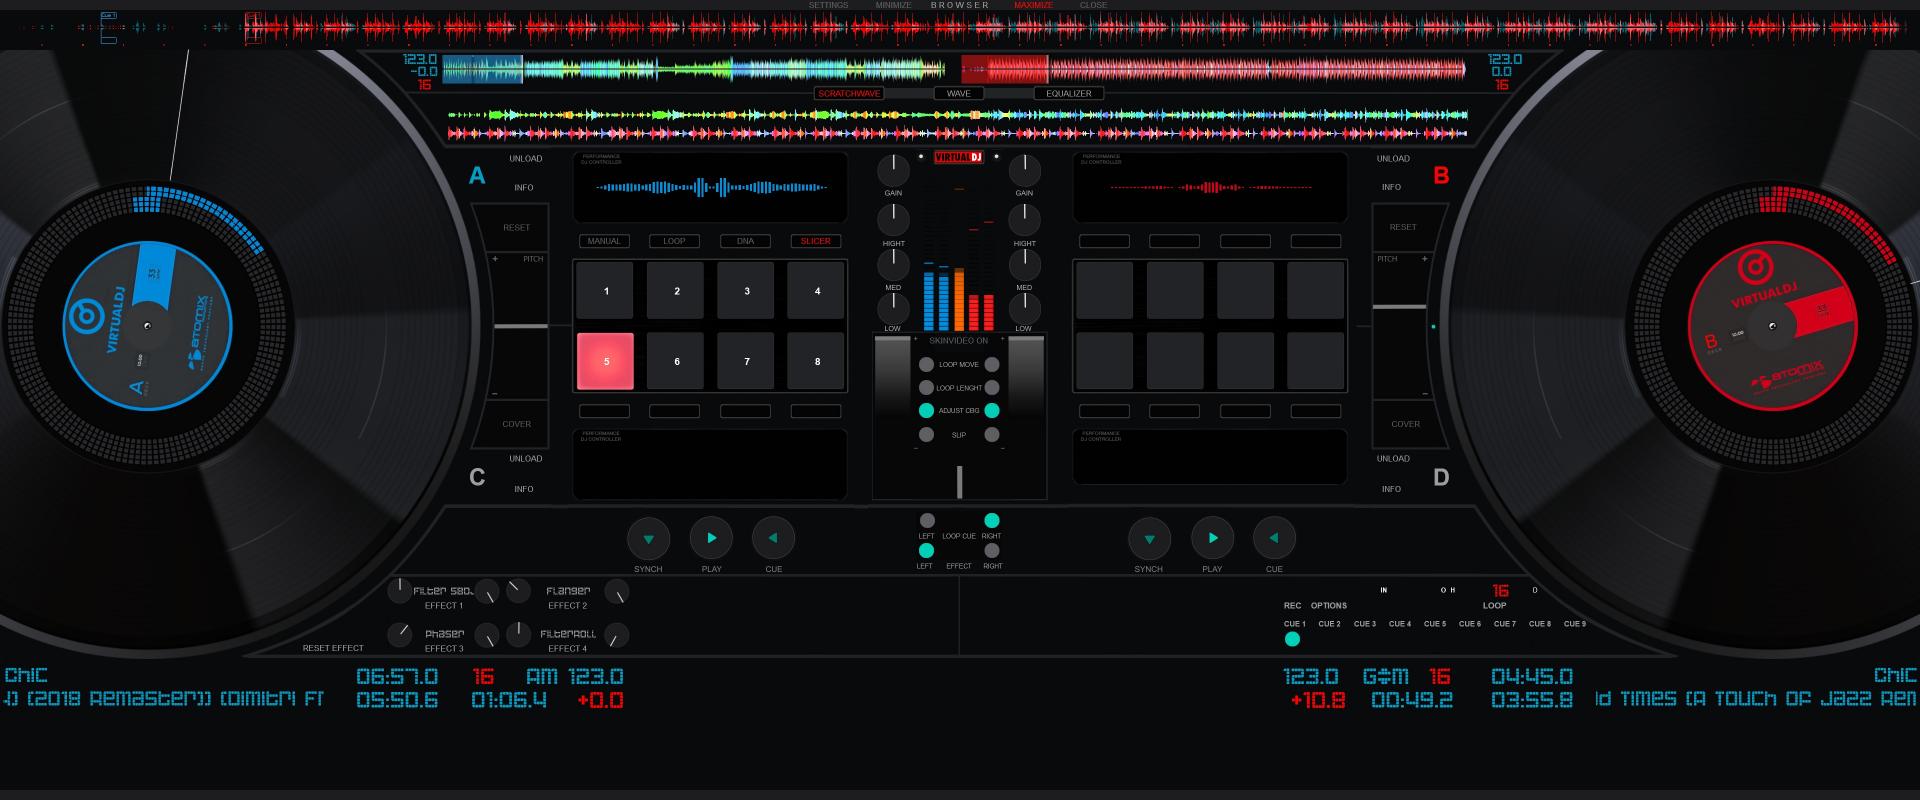Switch pads to DNA mode
This screenshot has width=1920, height=800.
pos(745,241)
